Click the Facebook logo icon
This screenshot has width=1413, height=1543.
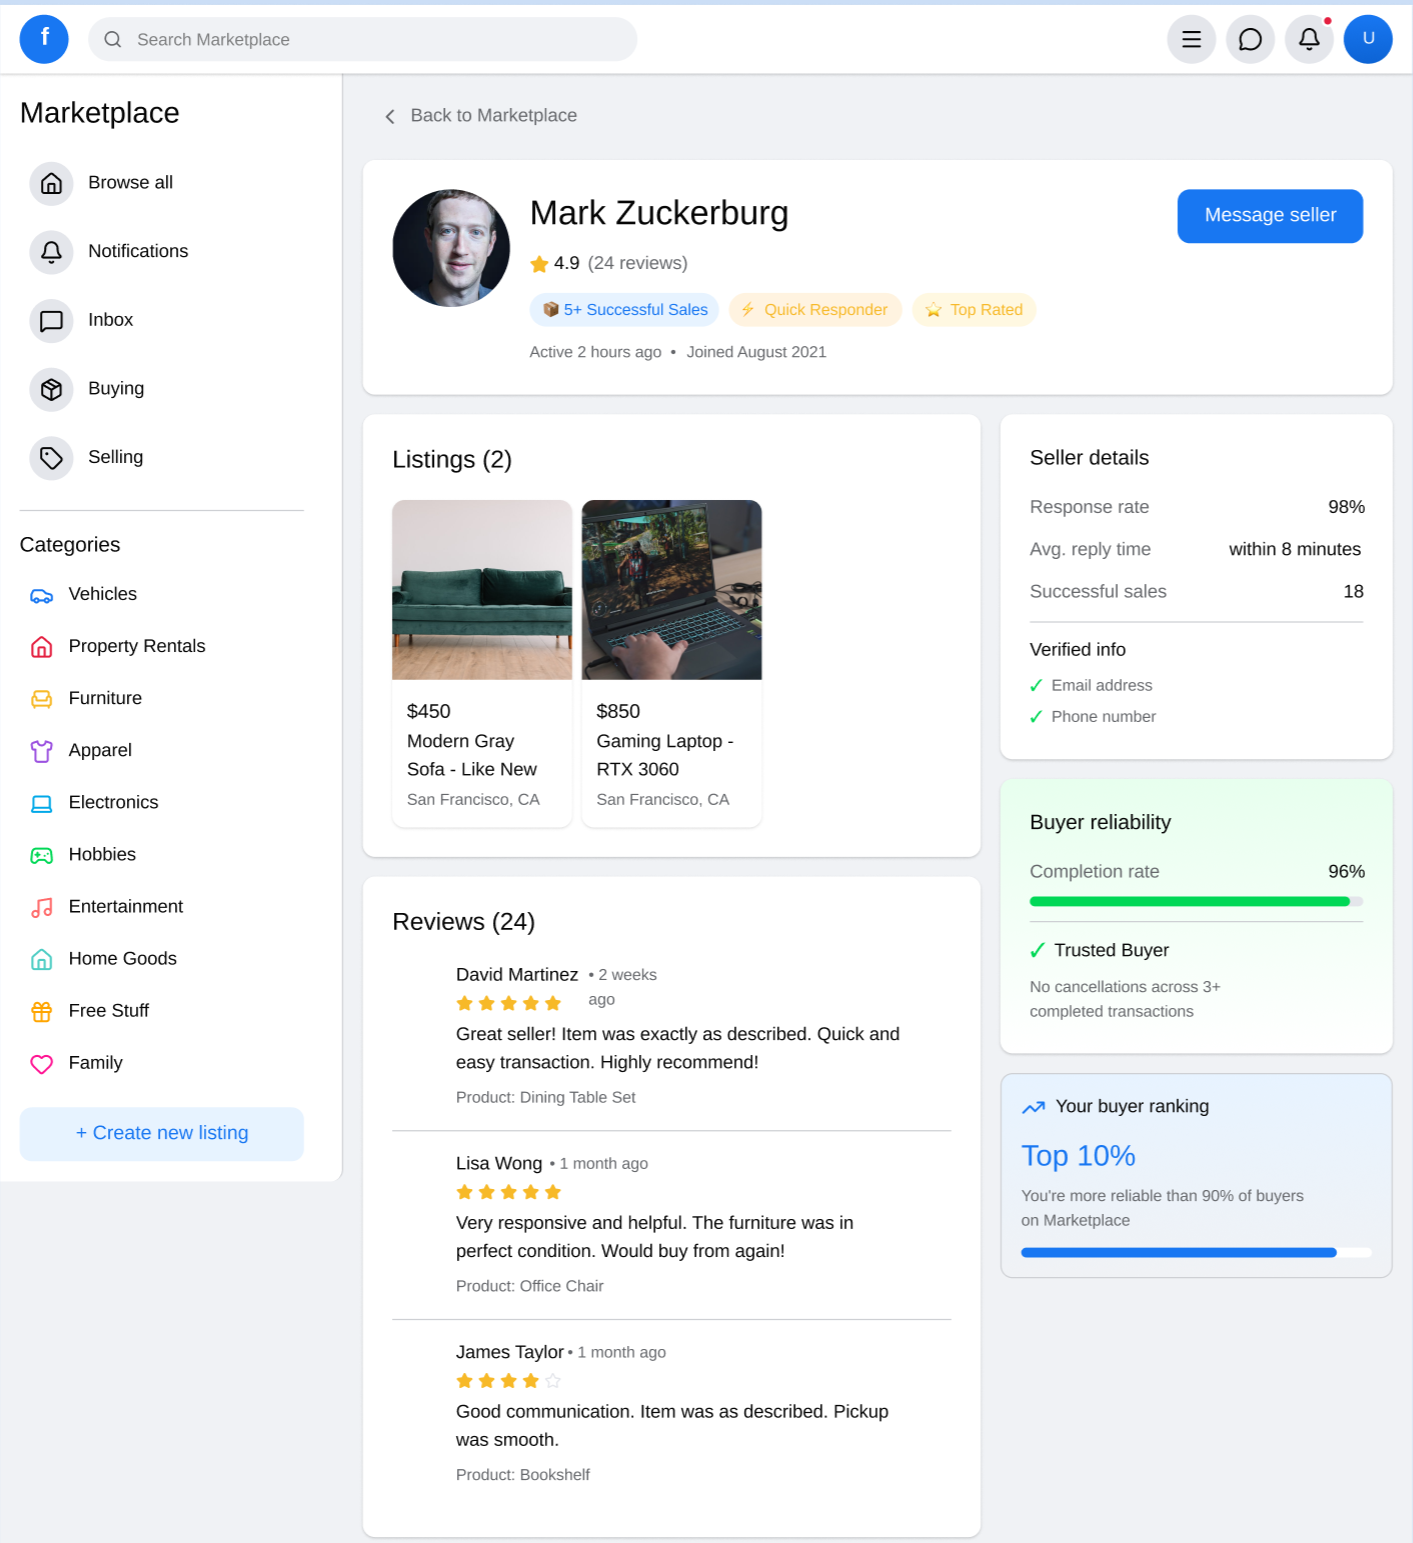[44, 39]
